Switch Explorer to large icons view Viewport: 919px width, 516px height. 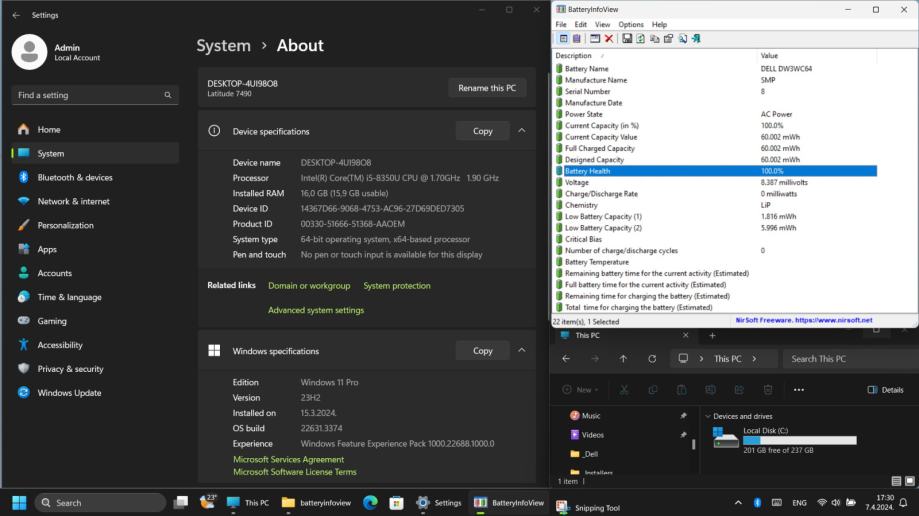pos(908,481)
